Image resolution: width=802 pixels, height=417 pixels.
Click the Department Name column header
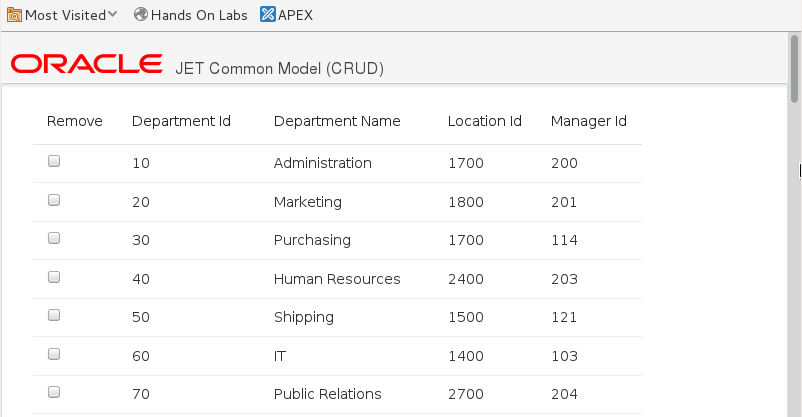337,121
